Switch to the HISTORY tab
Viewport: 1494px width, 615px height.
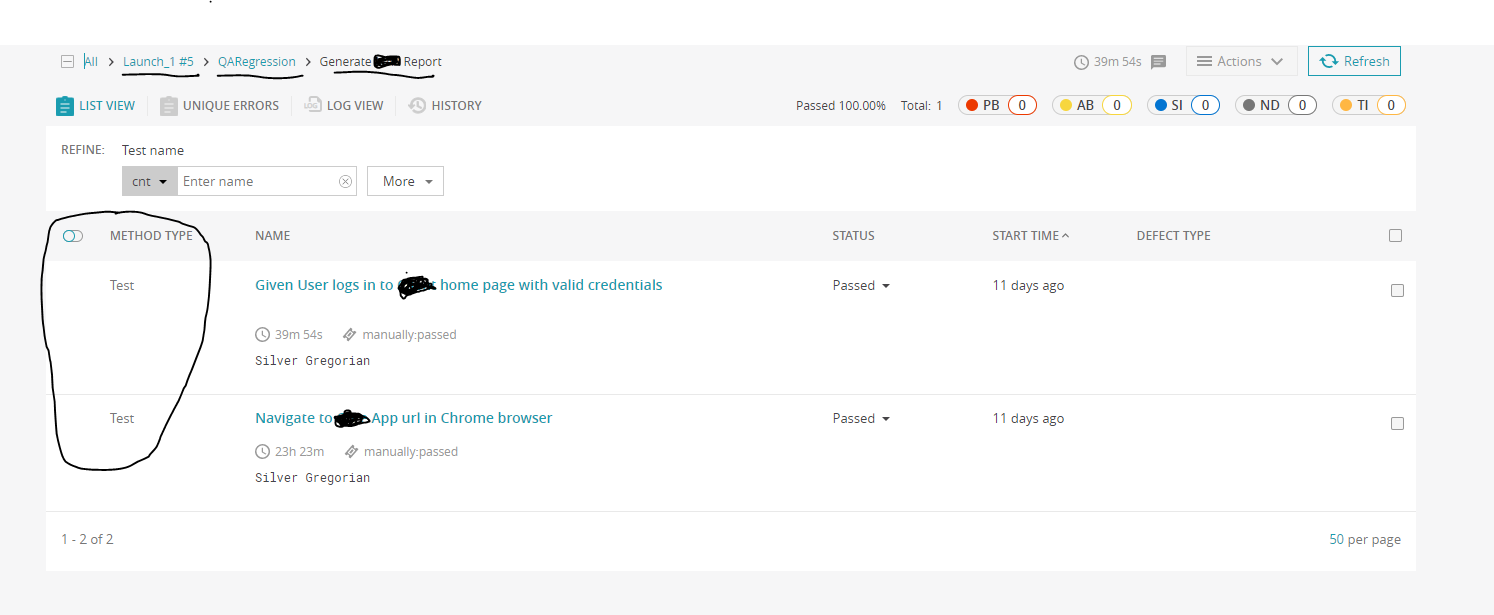pos(445,105)
